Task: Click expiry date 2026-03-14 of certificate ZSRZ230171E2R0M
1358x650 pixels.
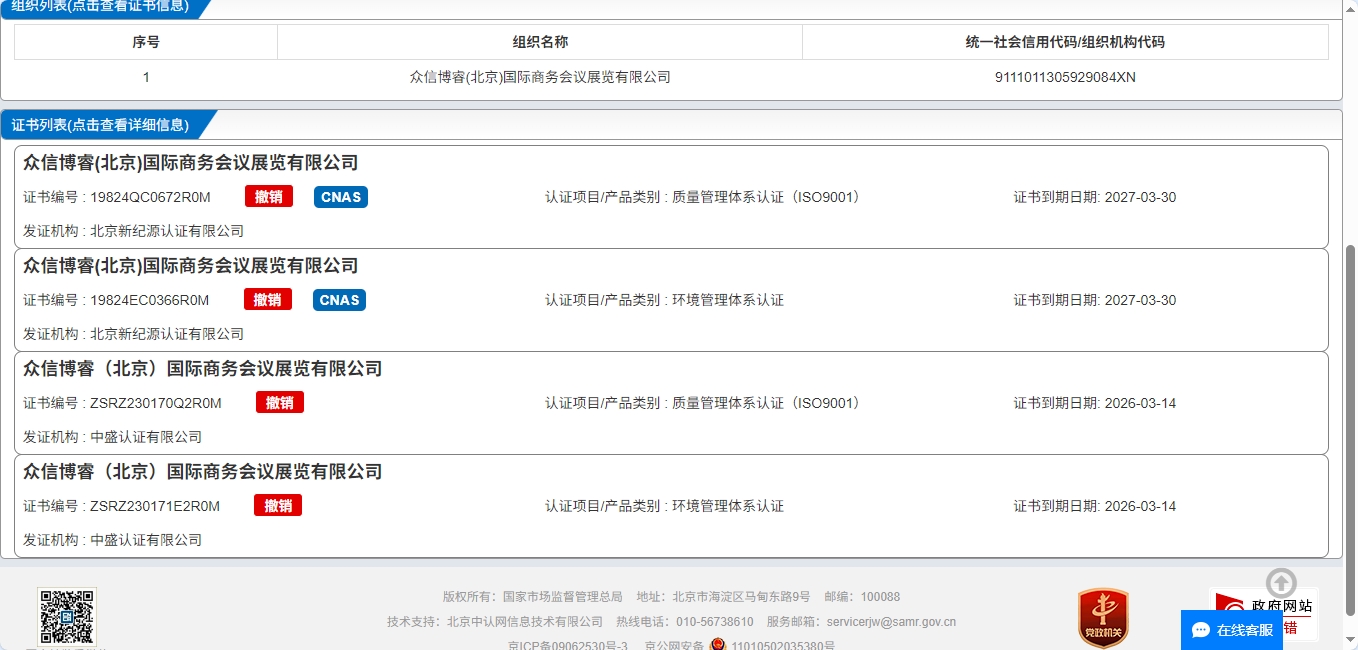Action: point(1140,506)
